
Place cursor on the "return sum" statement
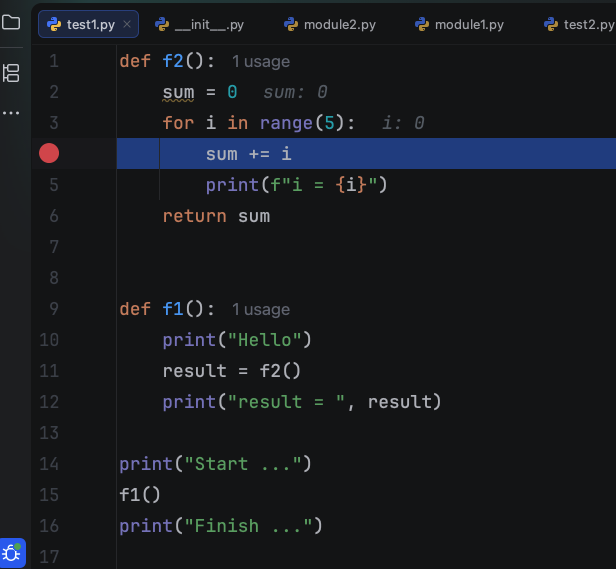(216, 216)
